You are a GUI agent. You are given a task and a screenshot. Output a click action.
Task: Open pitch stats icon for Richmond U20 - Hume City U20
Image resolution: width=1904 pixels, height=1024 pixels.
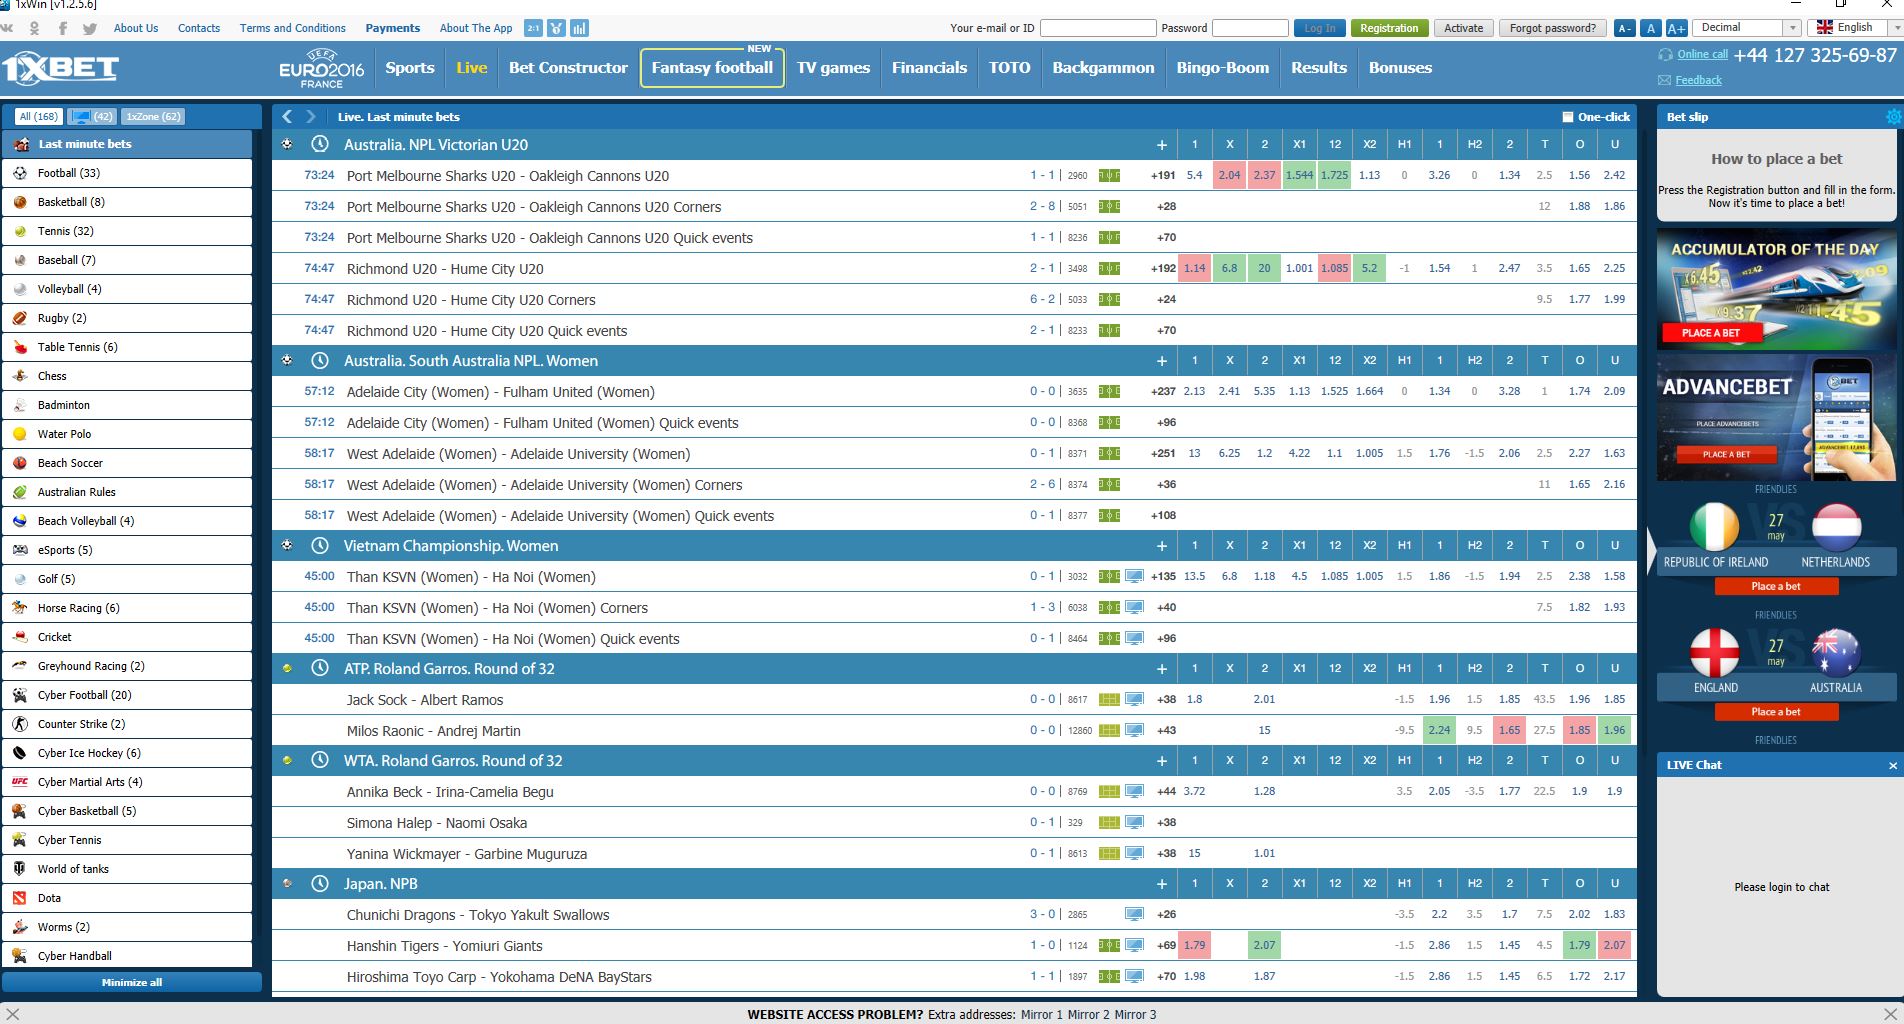1109,269
